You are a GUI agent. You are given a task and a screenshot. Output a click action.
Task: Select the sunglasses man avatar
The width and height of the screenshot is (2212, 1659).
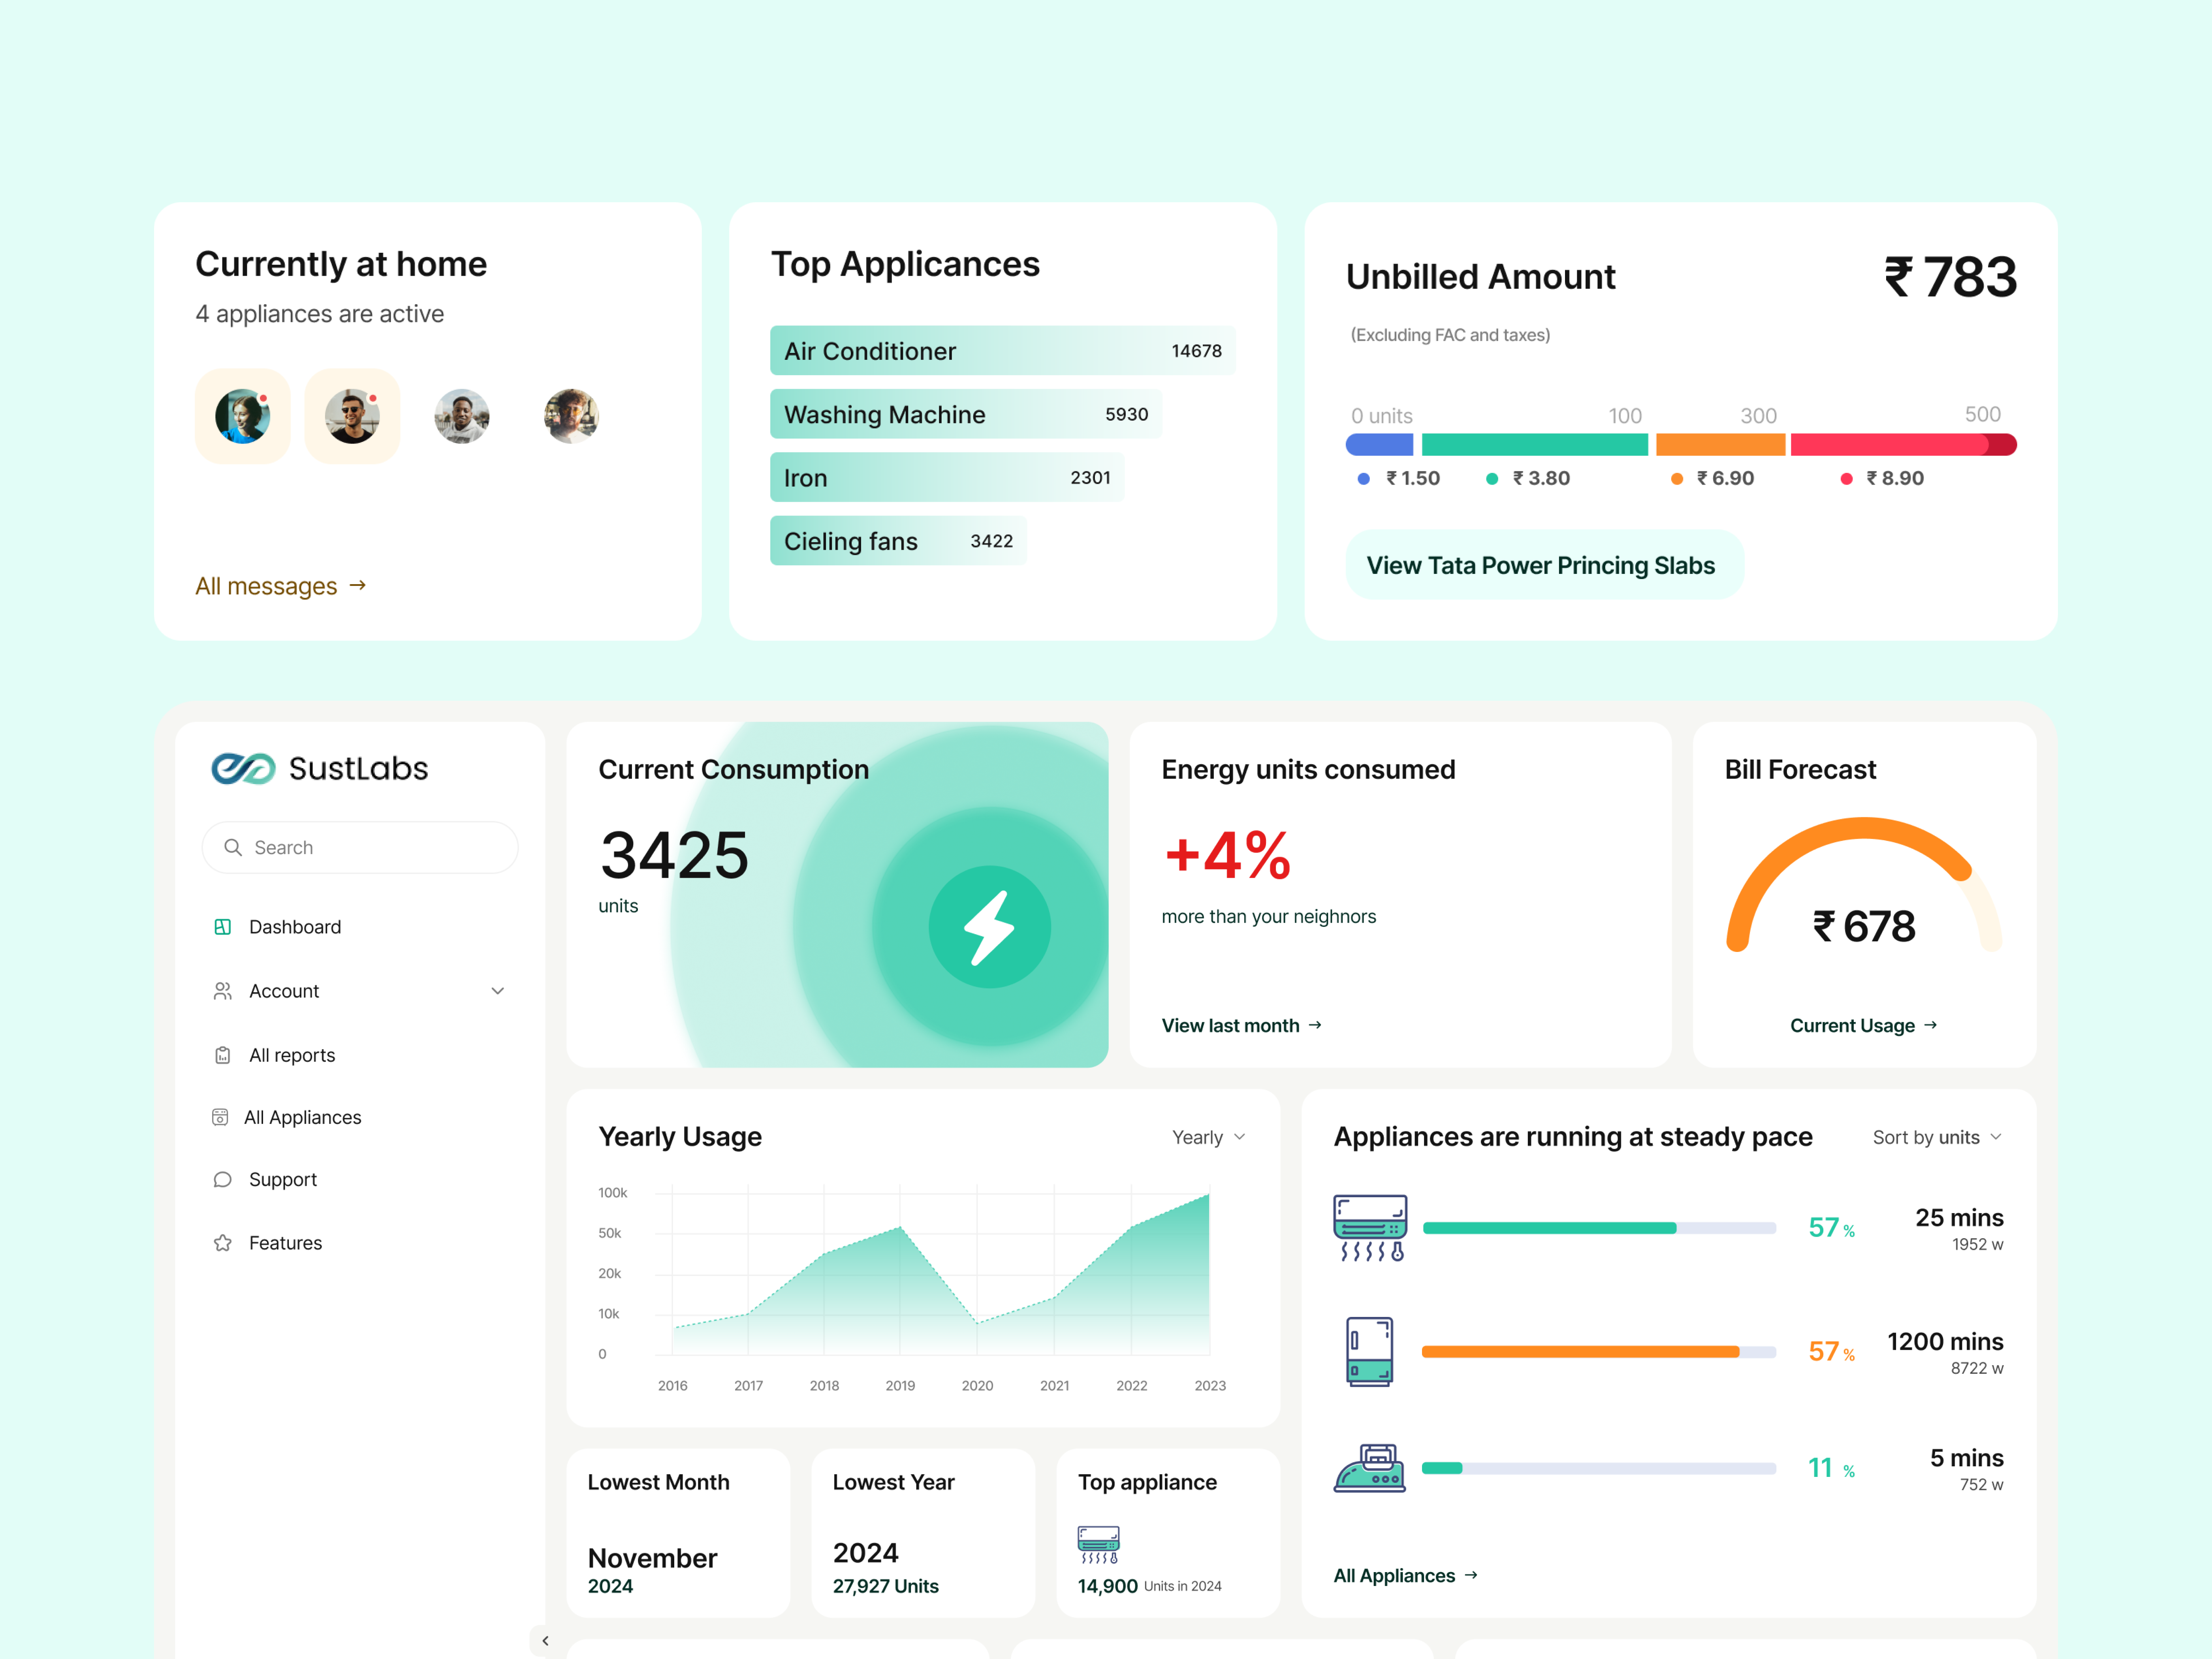(352, 416)
